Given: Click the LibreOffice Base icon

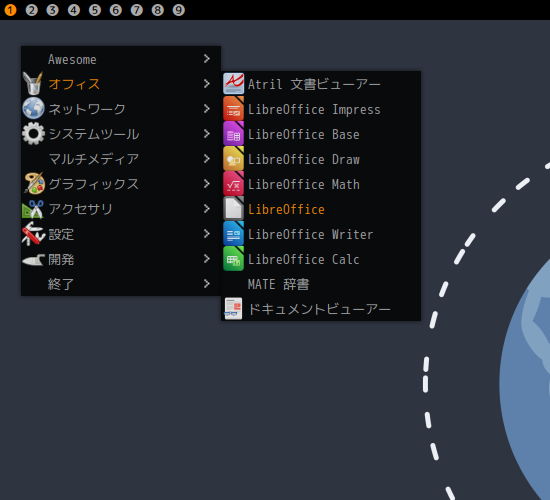Looking at the screenshot, I should click(x=234, y=134).
